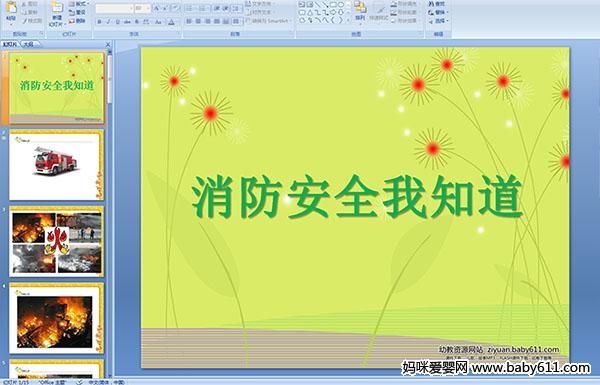Viewport: 600px width, 385px height.
Task: Toggle Underline formatting
Action: [x=117, y=22]
